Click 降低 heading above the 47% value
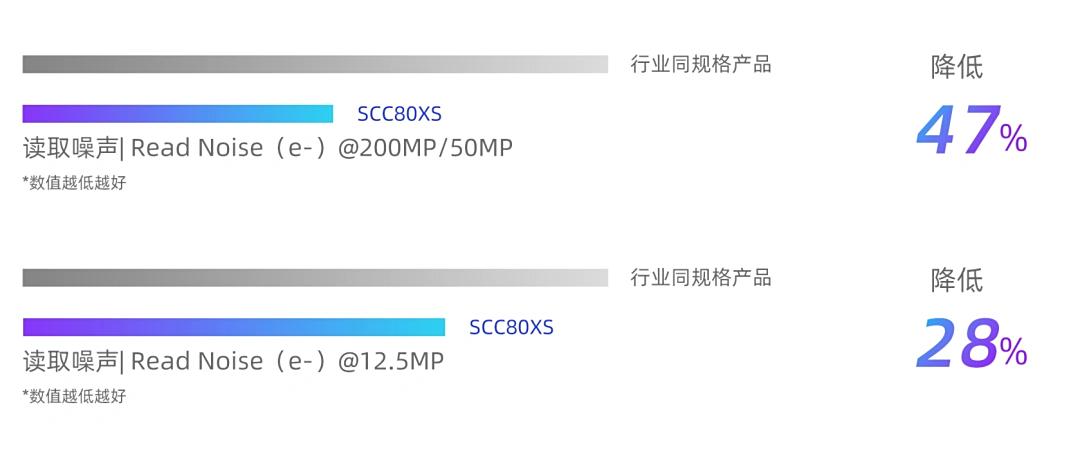This screenshot has width=1080, height=459. (957, 67)
